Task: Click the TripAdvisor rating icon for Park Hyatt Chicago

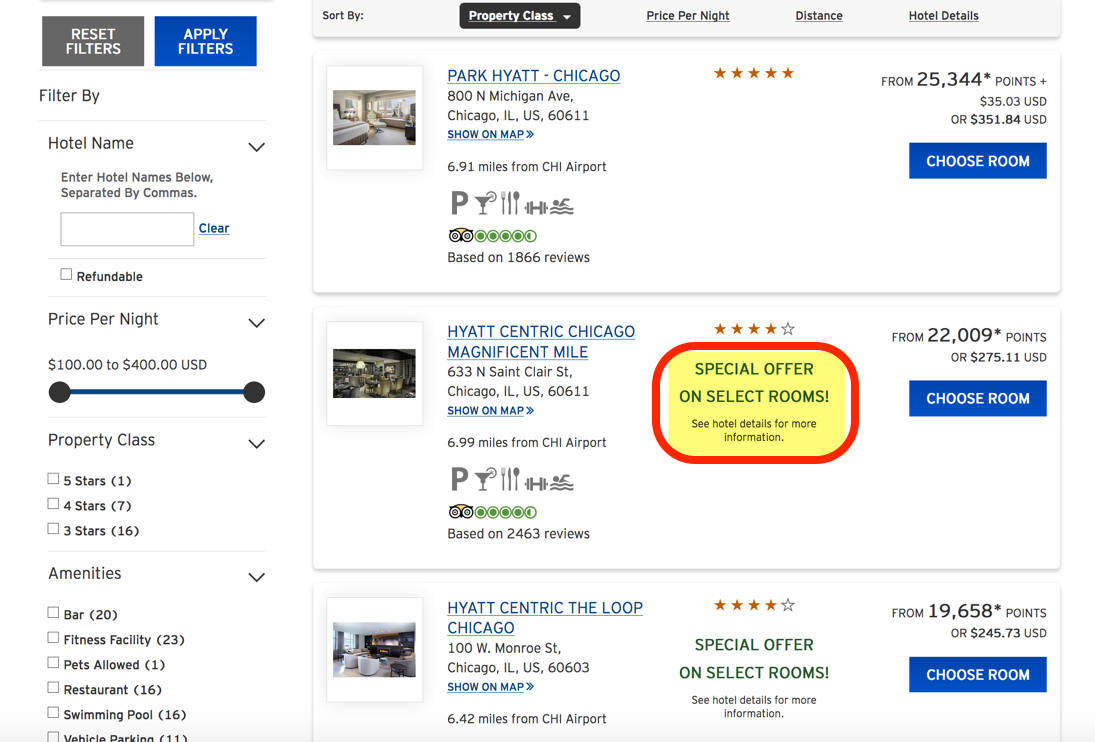Action: click(x=492, y=236)
